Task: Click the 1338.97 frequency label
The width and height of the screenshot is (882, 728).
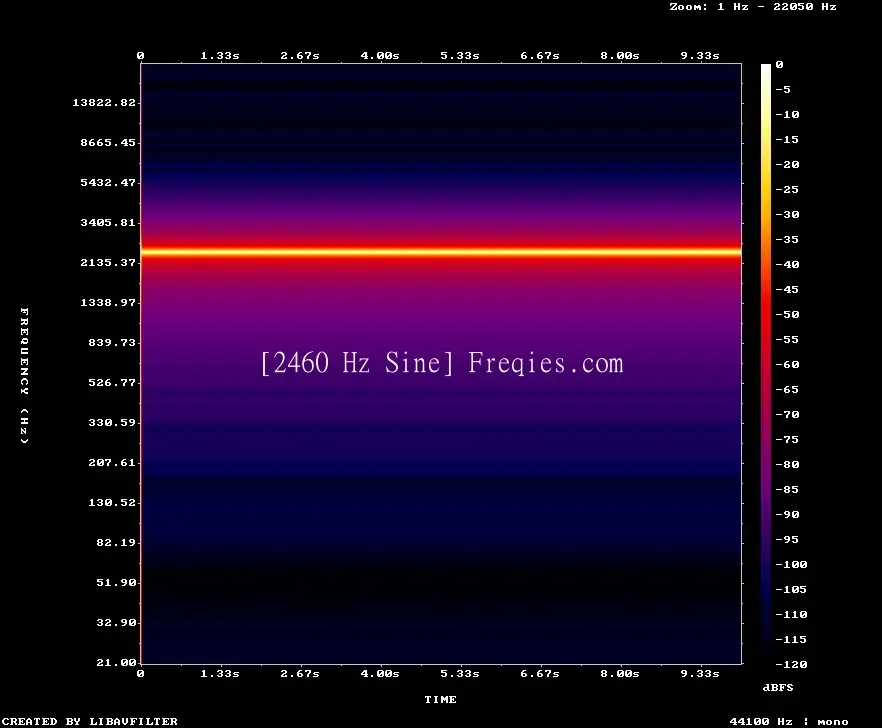Action: pos(108,302)
